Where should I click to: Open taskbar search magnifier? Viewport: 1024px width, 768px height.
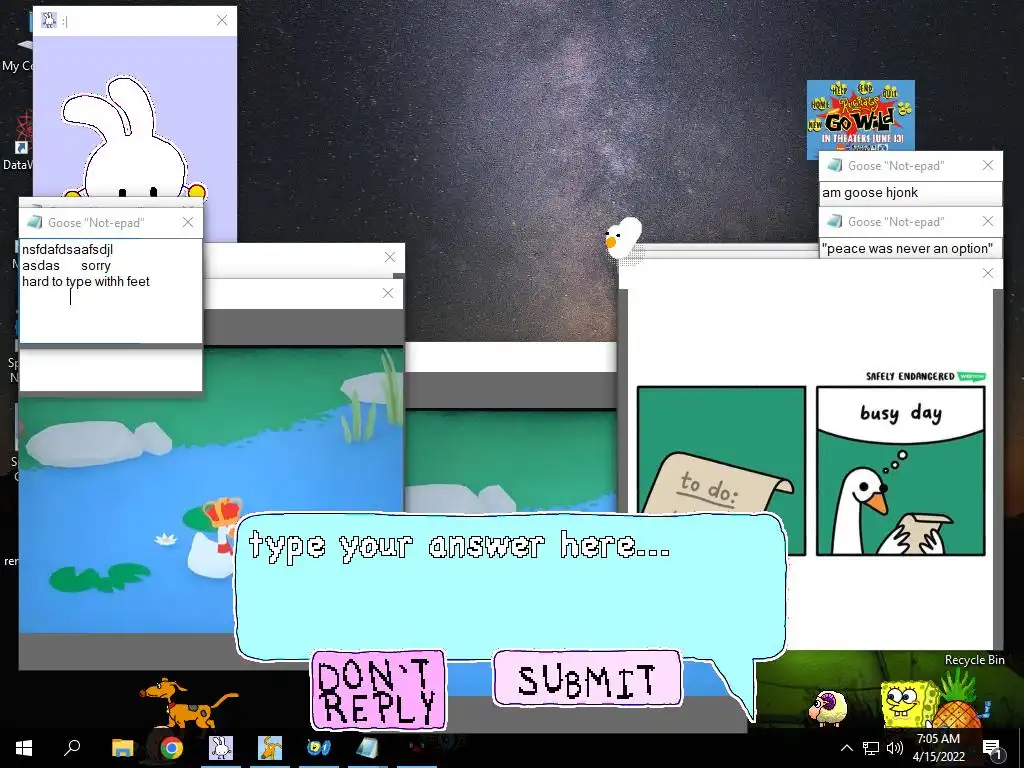point(72,748)
